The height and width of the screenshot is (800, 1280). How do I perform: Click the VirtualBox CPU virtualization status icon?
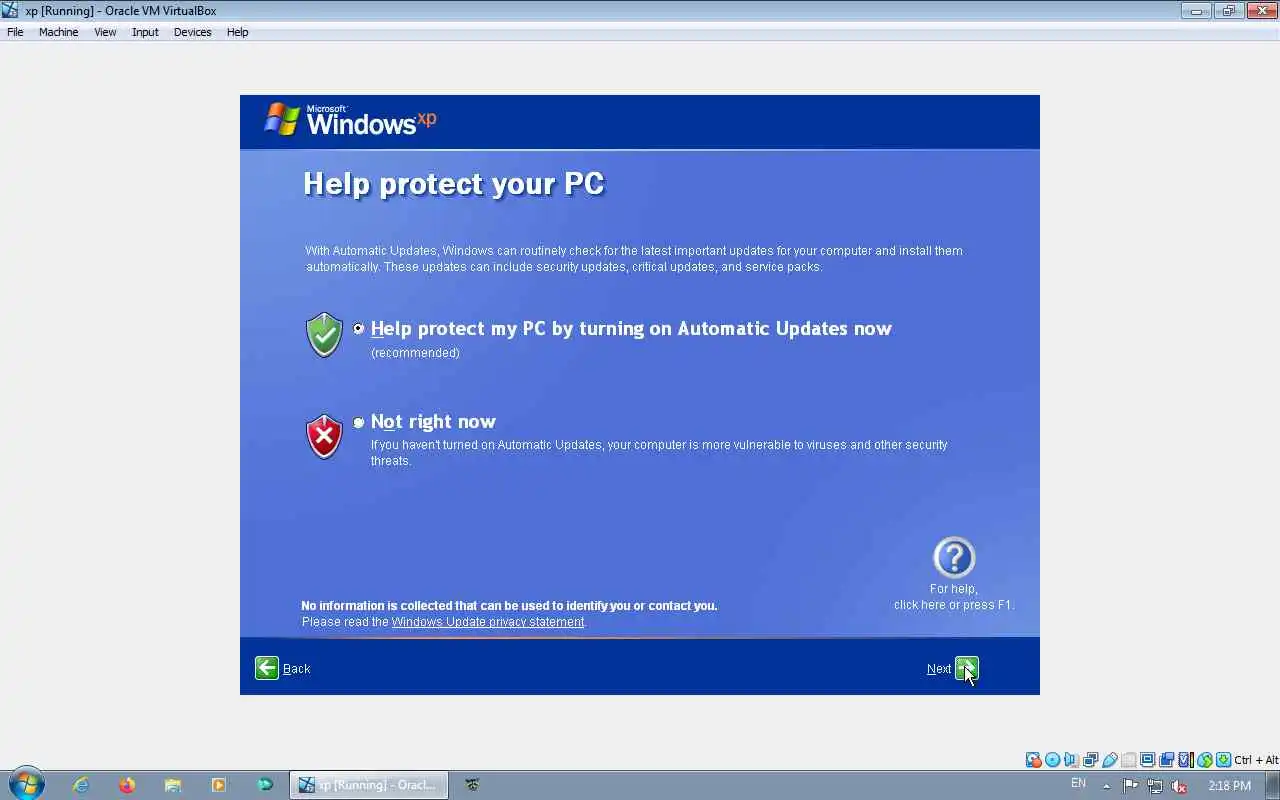pyautogui.click(x=1186, y=760)
